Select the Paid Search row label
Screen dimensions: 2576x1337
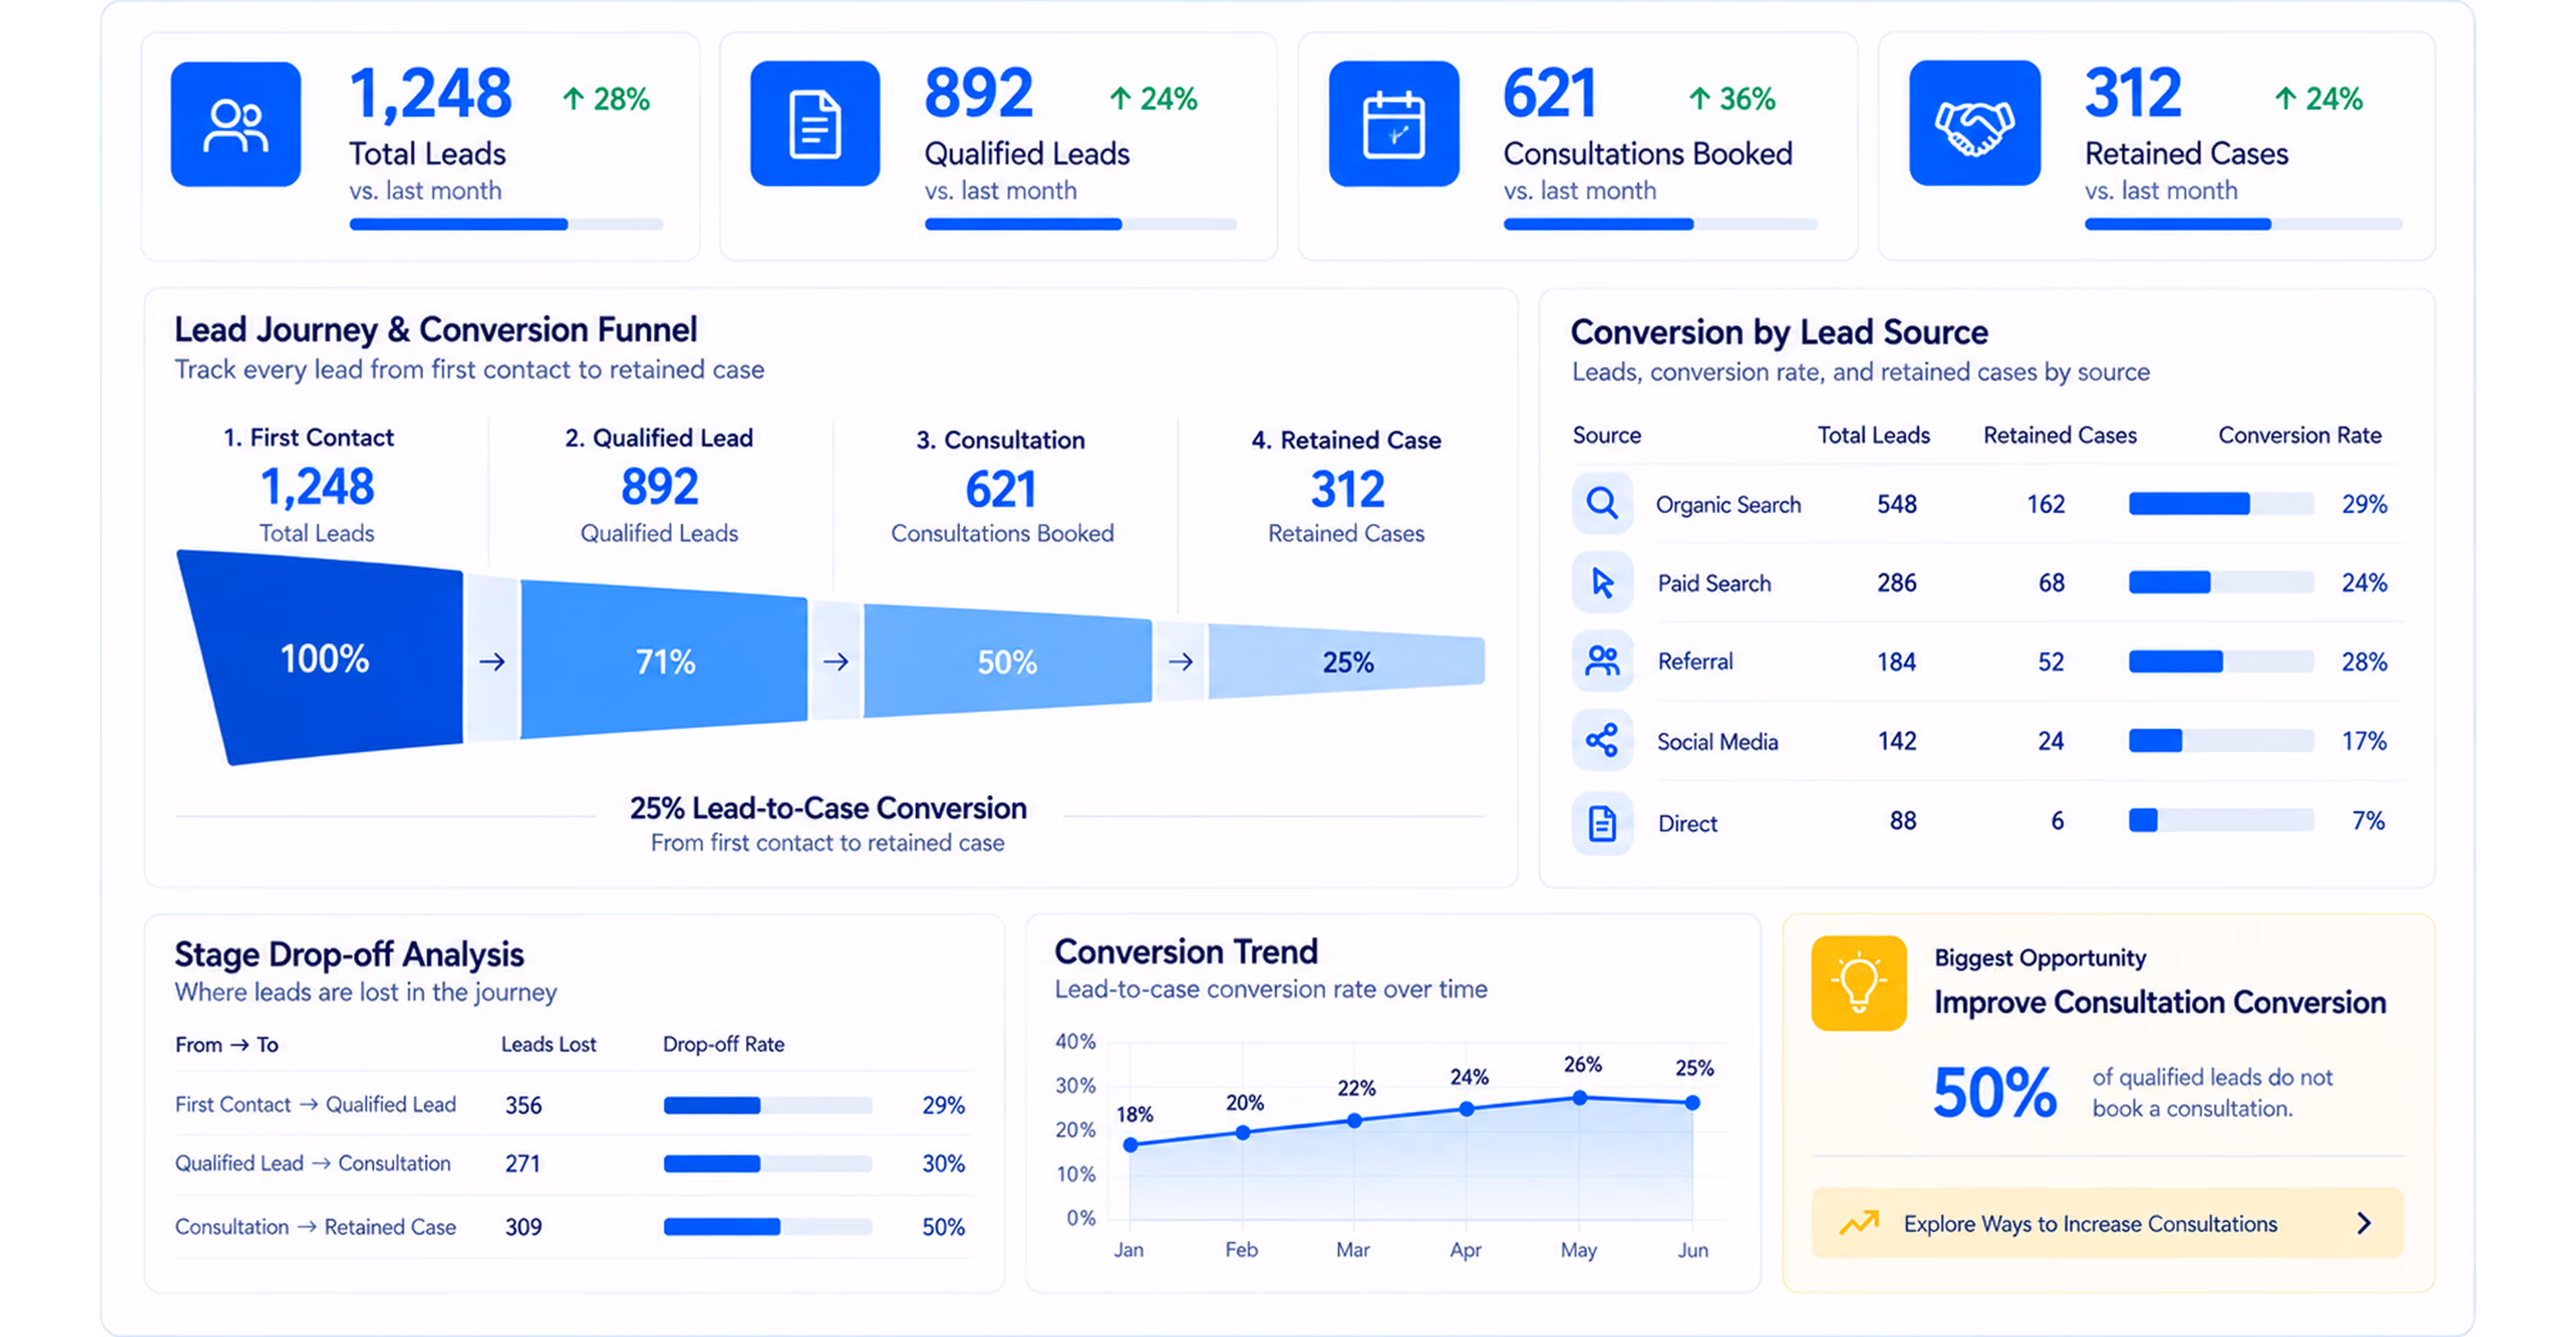coord(1714,583)
